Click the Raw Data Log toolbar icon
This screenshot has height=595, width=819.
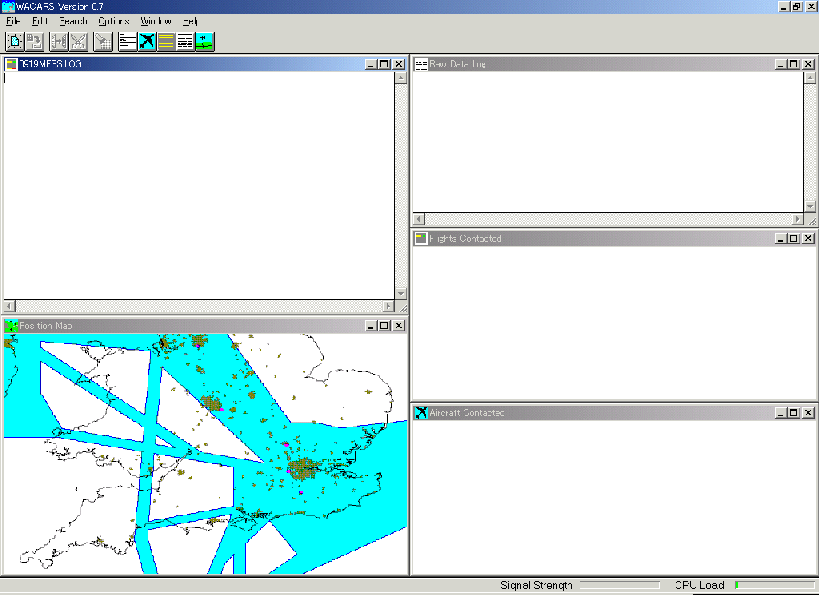[x=185, y=41]
